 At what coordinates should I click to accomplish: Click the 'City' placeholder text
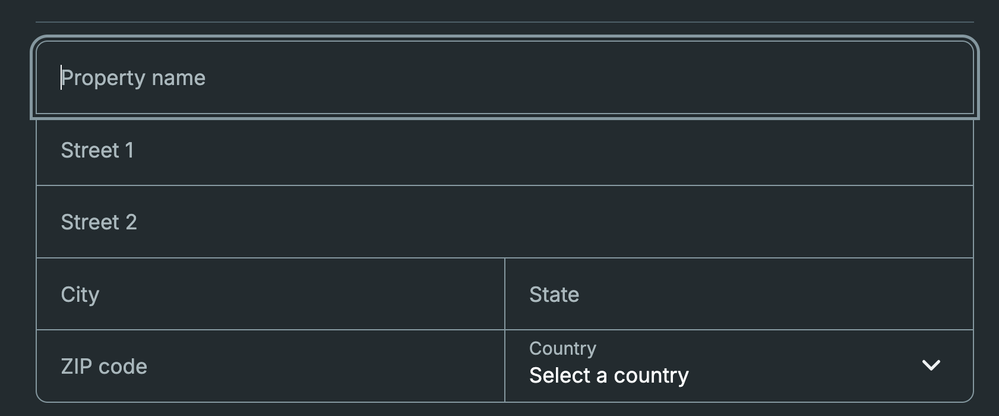coord(80,295)
